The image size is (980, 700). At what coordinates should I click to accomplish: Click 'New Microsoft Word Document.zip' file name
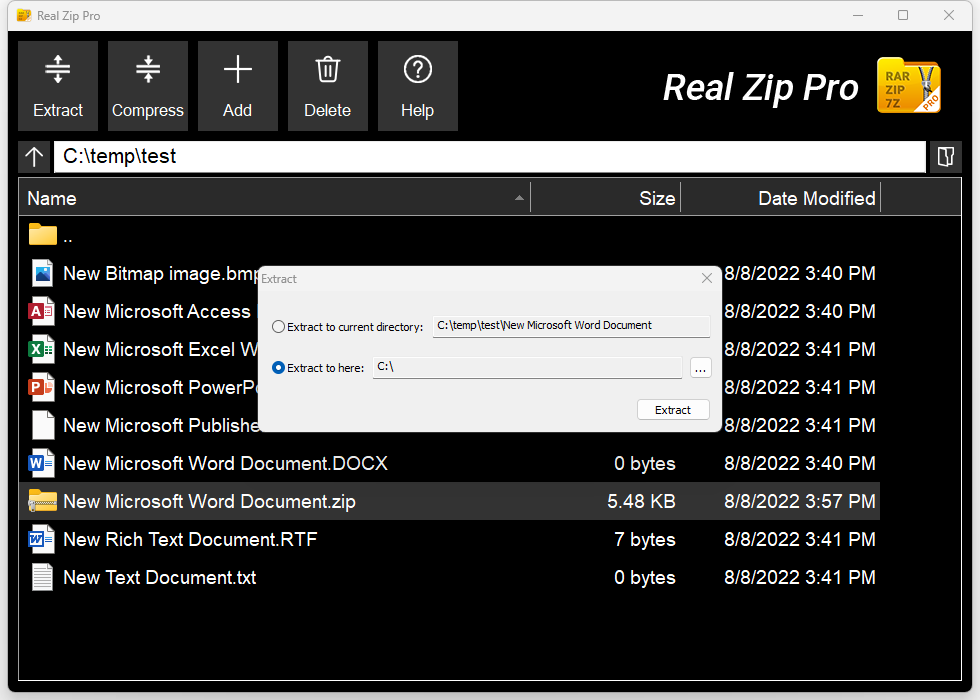pyautogui.click(x=209, y=501)
